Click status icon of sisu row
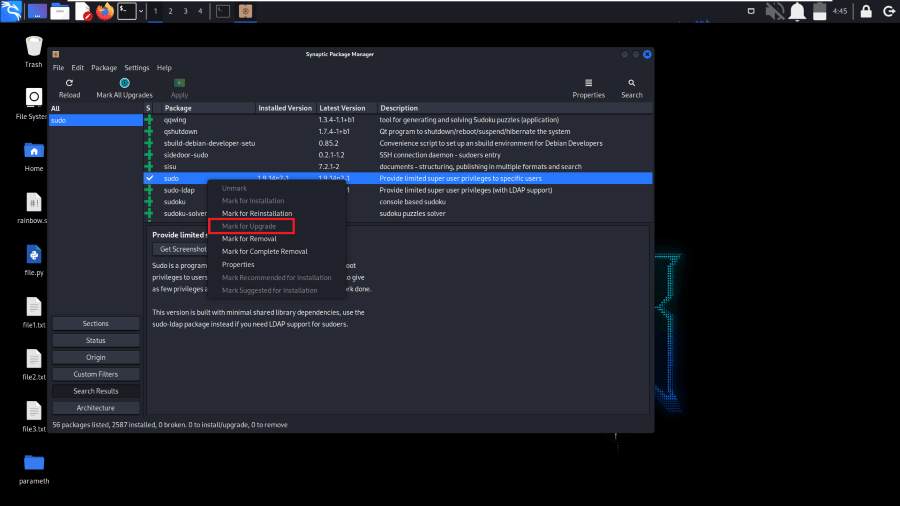 (149, 166)
